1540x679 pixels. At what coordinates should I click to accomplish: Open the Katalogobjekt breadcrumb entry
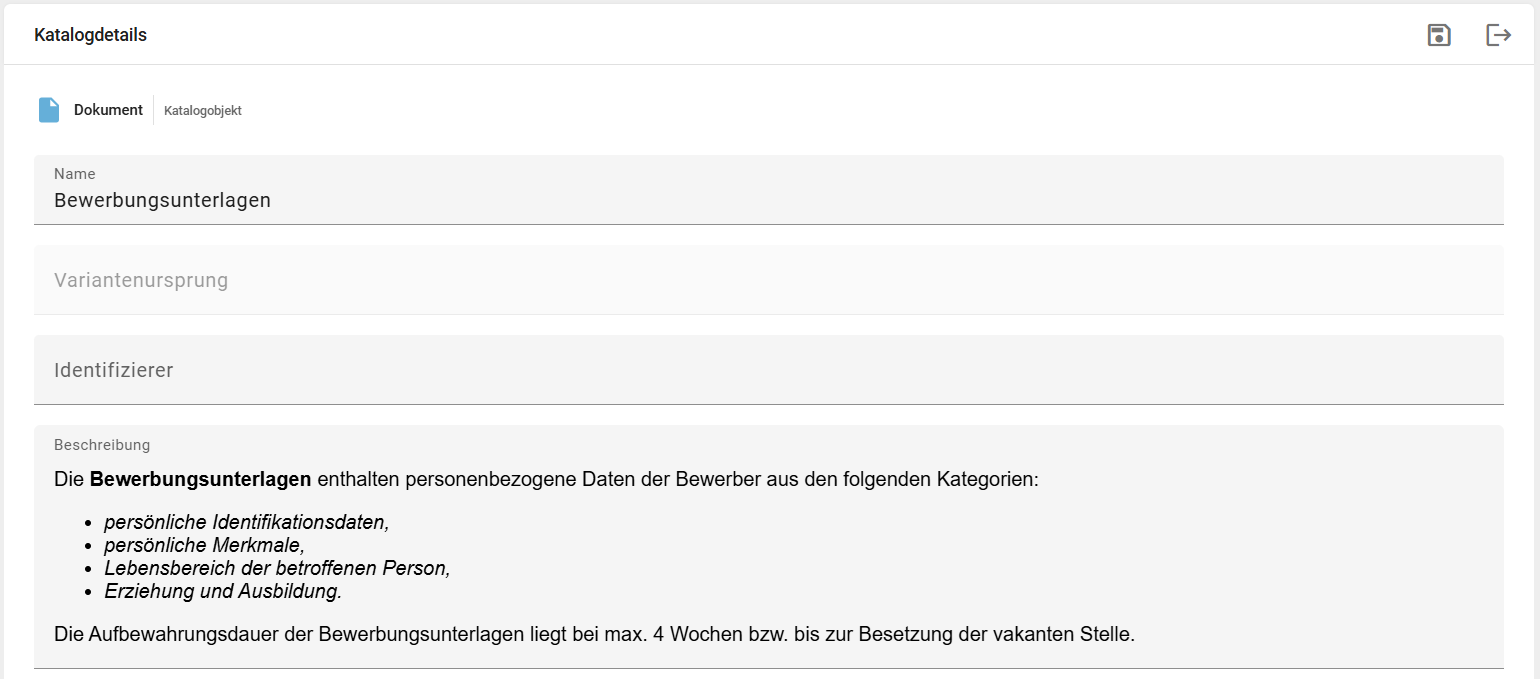tap(202, 110)
